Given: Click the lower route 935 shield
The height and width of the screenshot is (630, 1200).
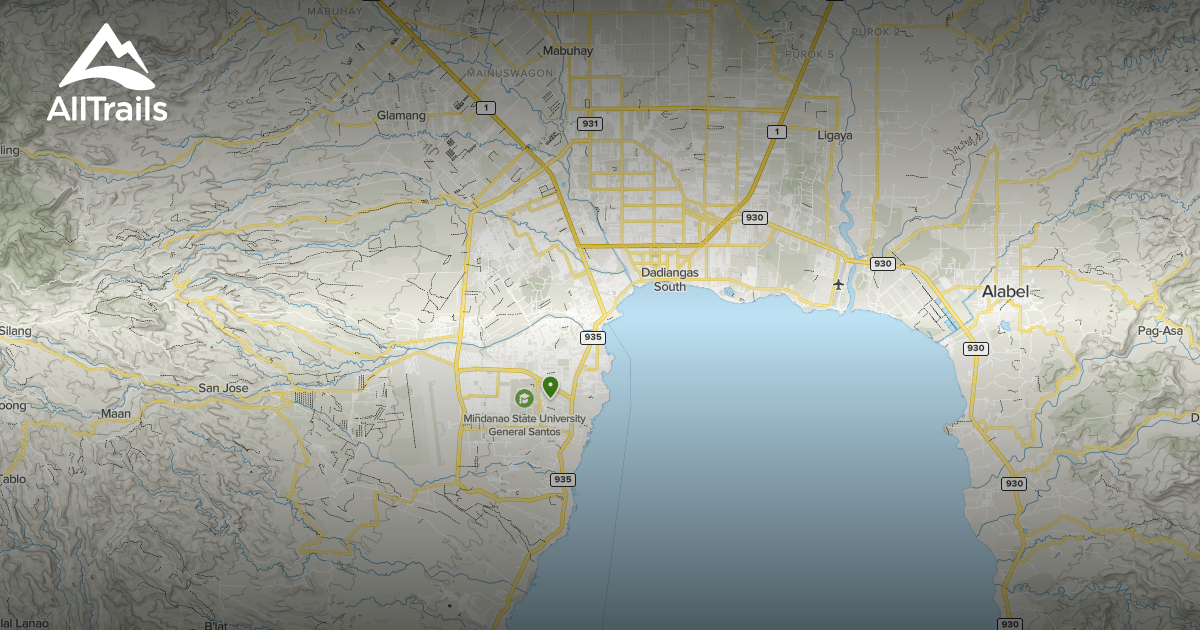Looking at the screenshot, I should tap(563, 478).
